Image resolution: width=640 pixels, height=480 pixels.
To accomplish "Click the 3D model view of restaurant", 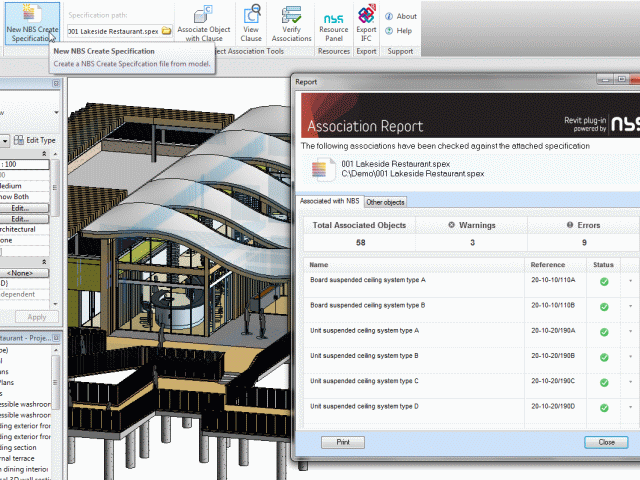I will (x=180, y=278).
